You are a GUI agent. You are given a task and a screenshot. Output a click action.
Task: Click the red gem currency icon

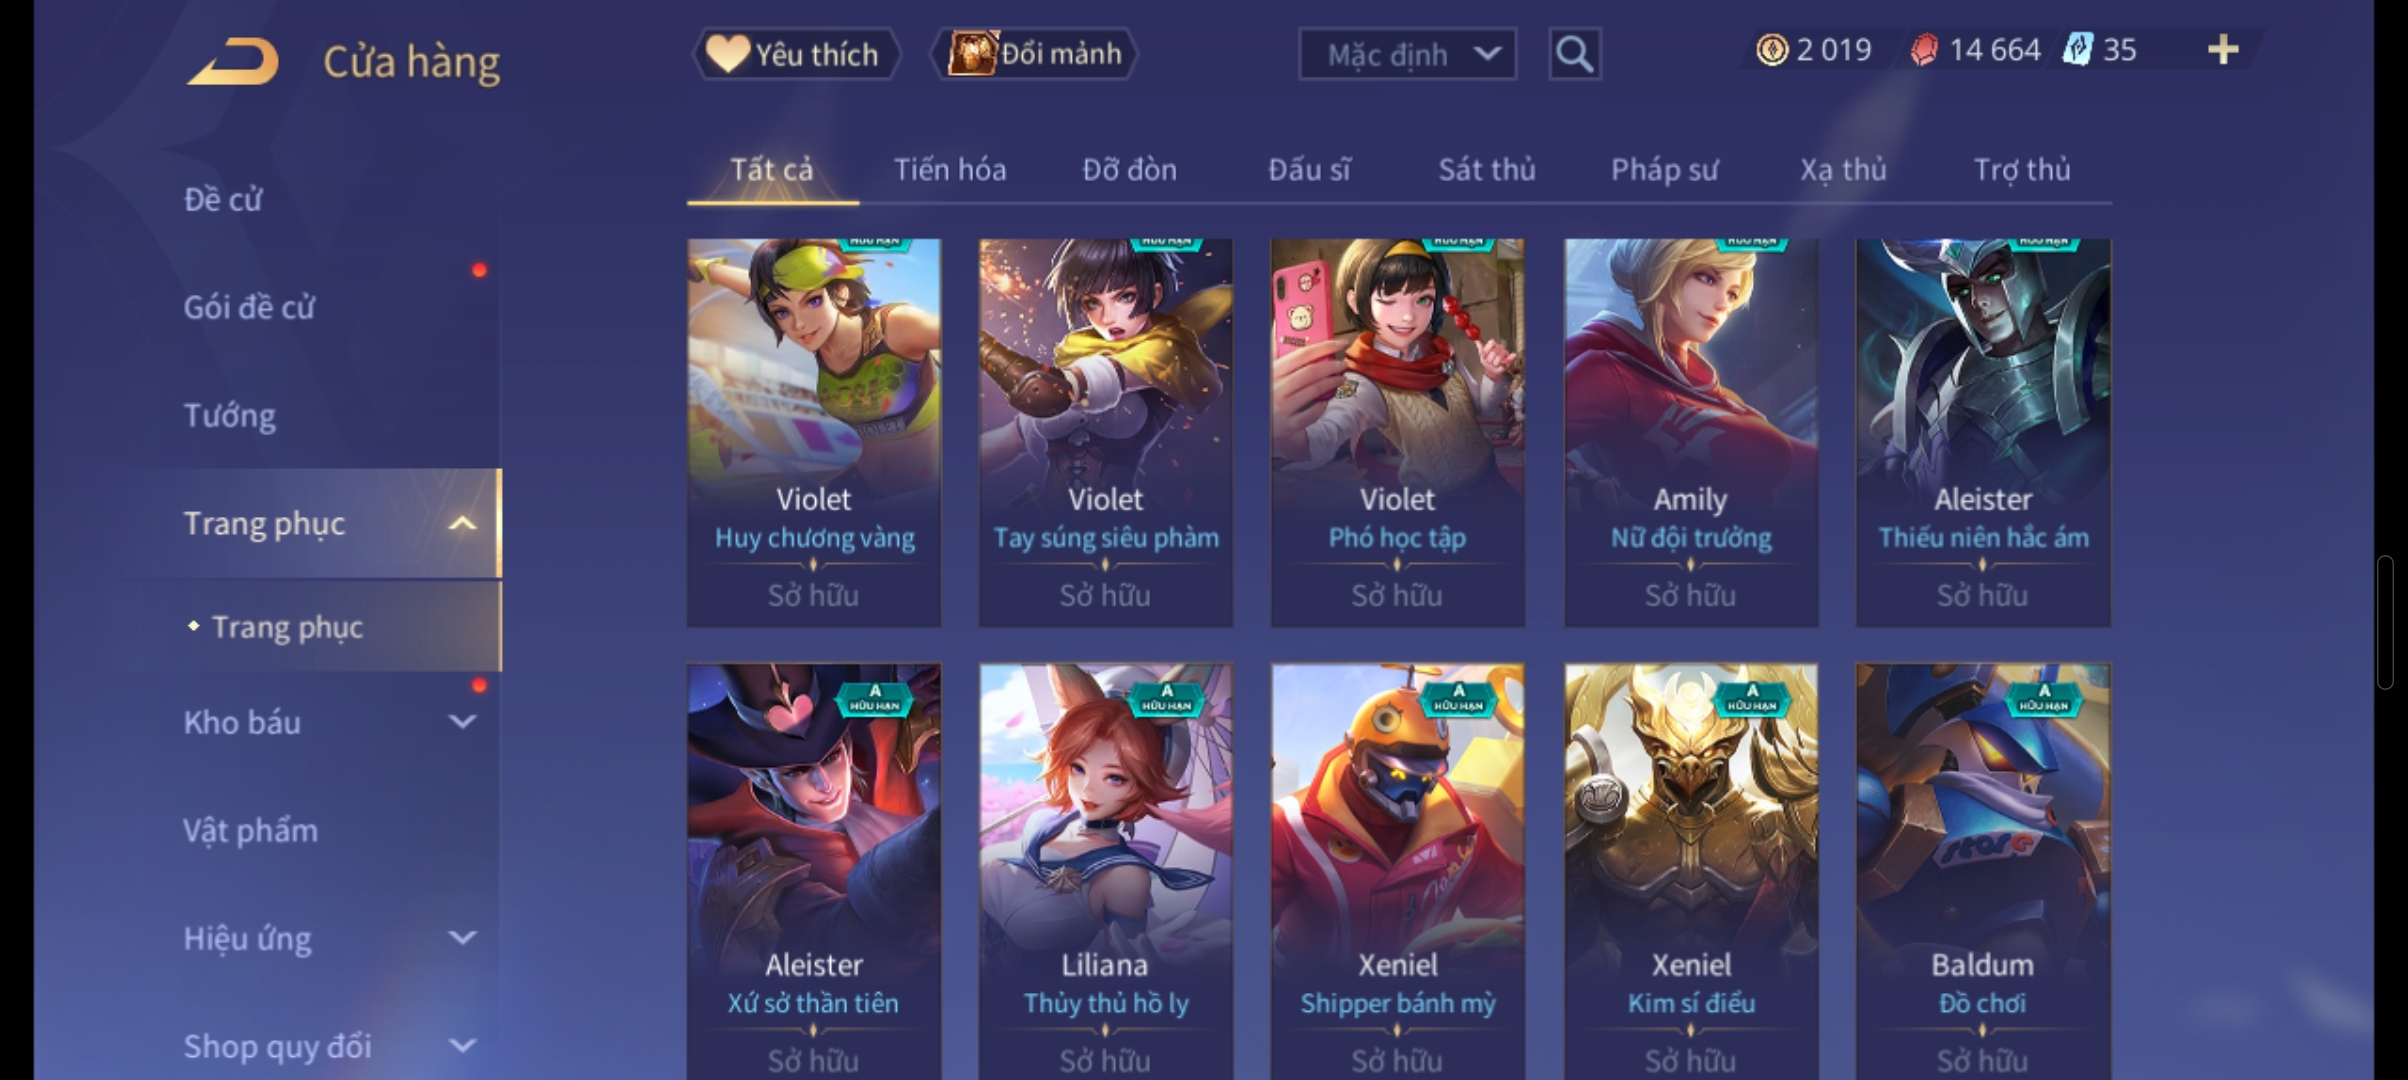[x=1924, y=50]
